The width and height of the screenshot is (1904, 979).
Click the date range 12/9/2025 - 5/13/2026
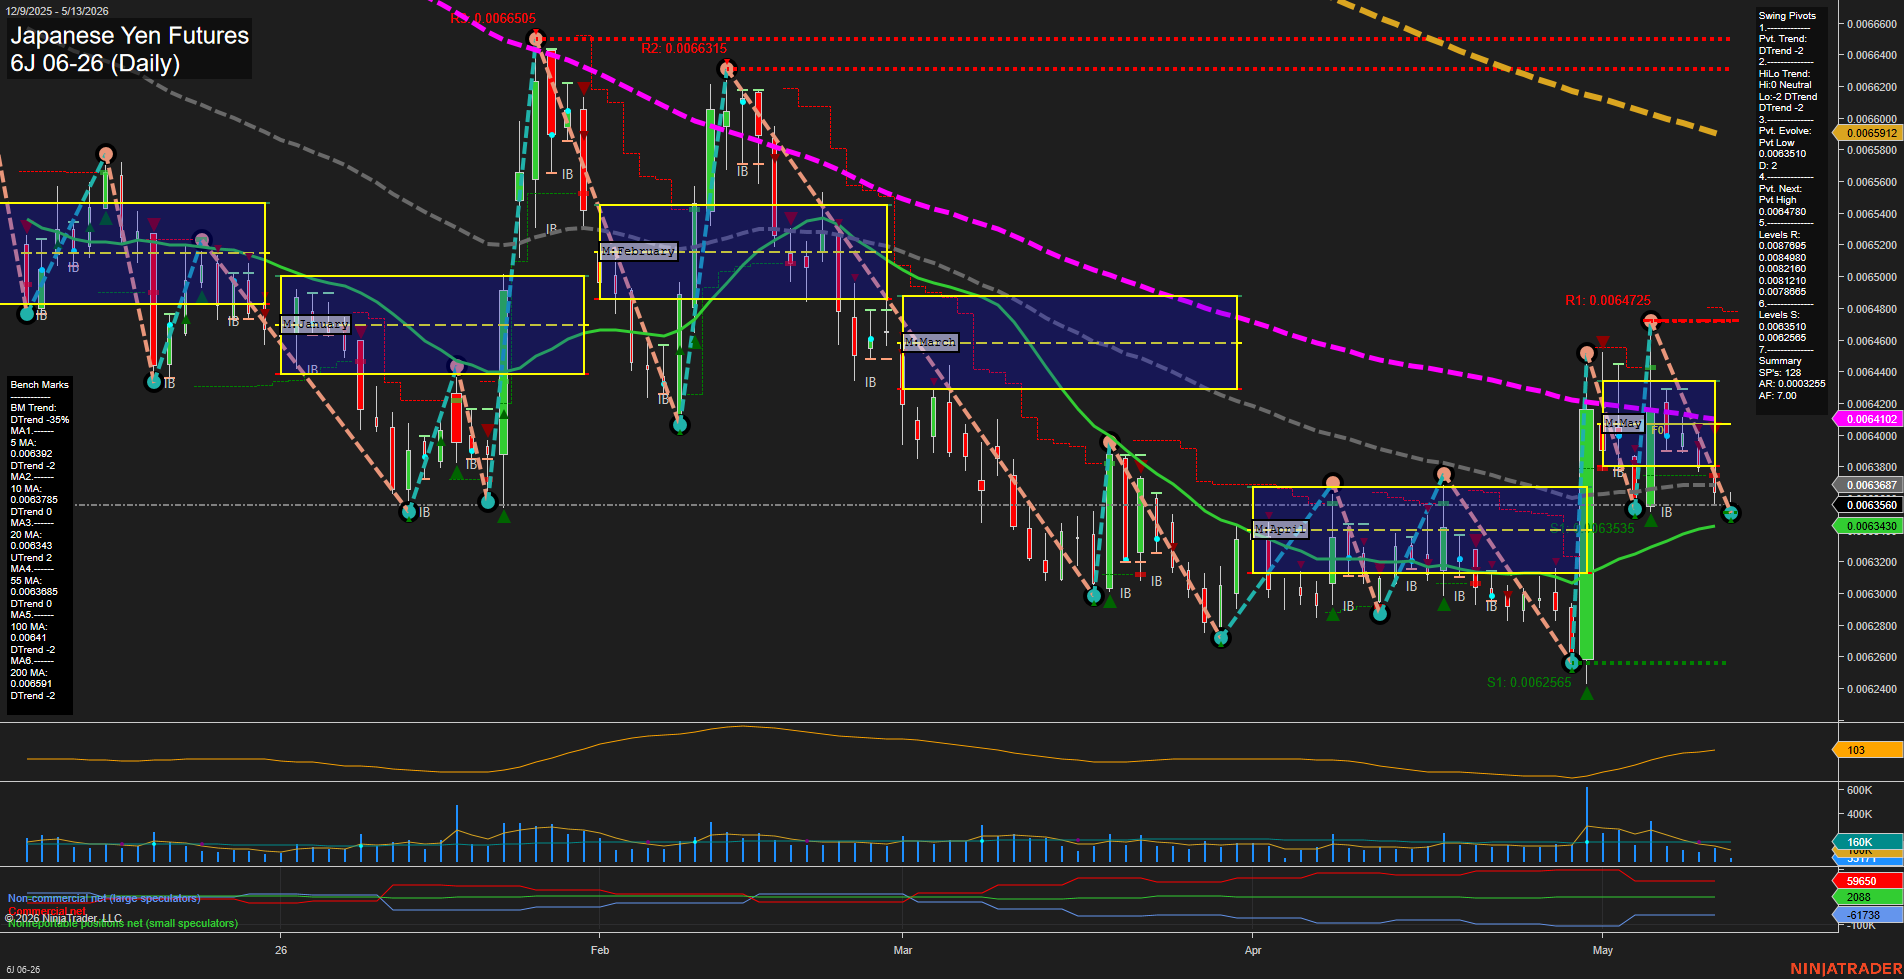tap(55, 11)
